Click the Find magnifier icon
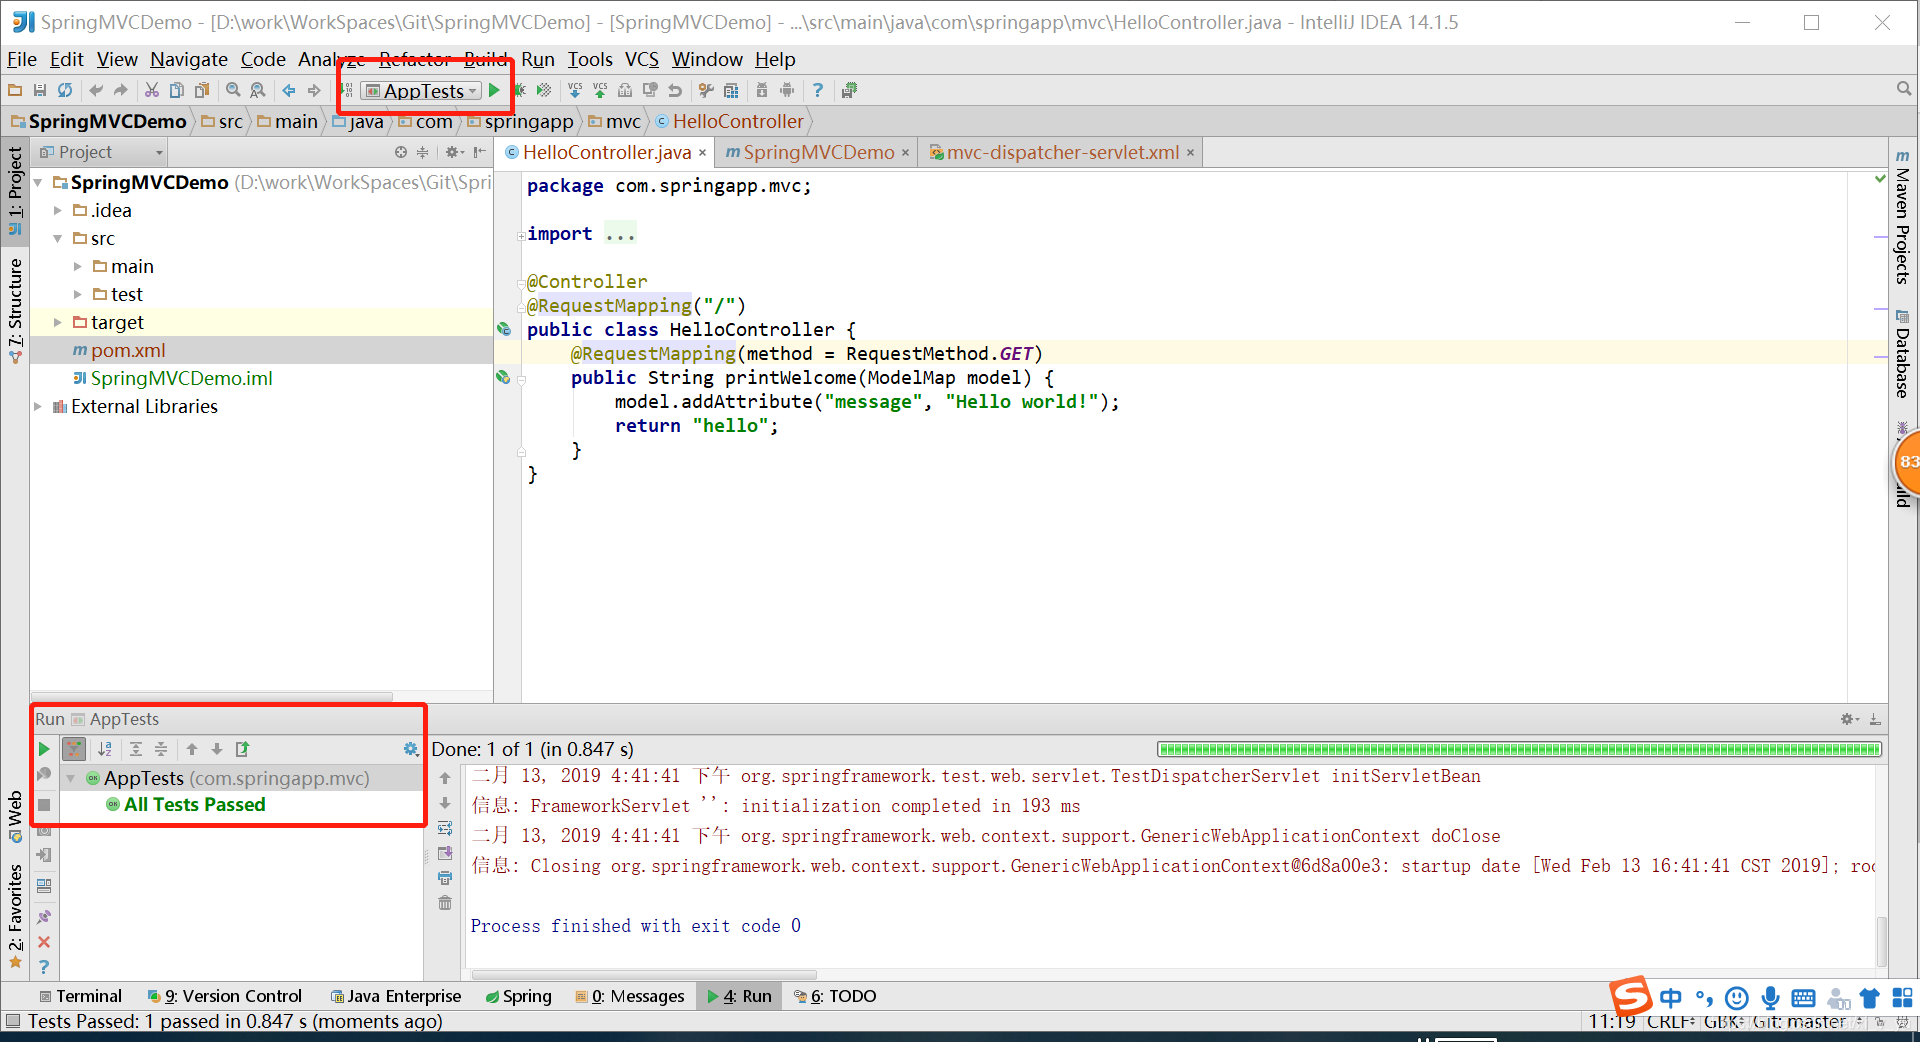The height and width of the screenshot is (1042, 1920). (233, 90)
